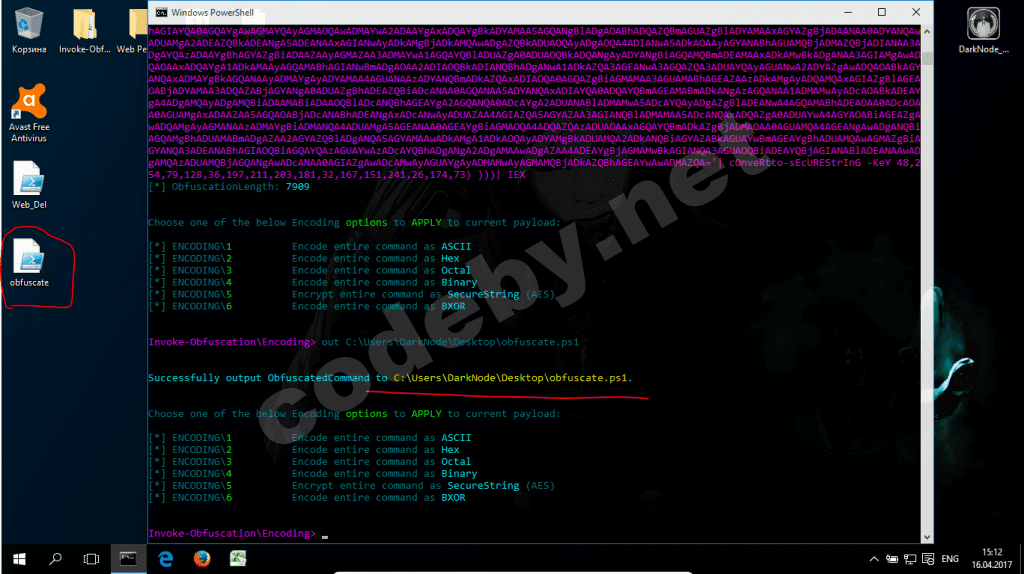Click the PowerShell window title bar icon
The width and height of the screenshot is (1024, 574).
(x=161, y=12)
